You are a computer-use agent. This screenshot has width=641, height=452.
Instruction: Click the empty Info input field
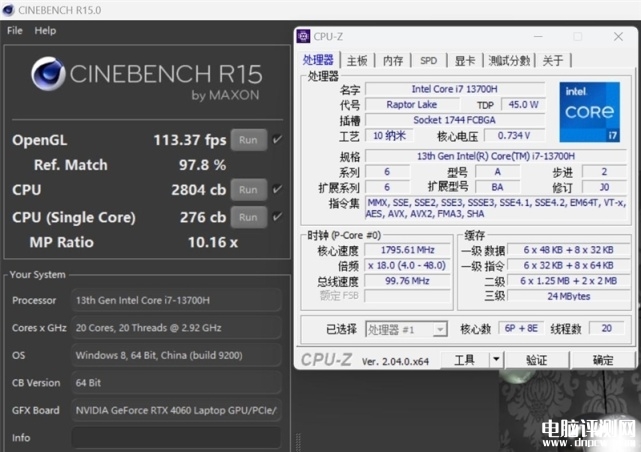177,438
